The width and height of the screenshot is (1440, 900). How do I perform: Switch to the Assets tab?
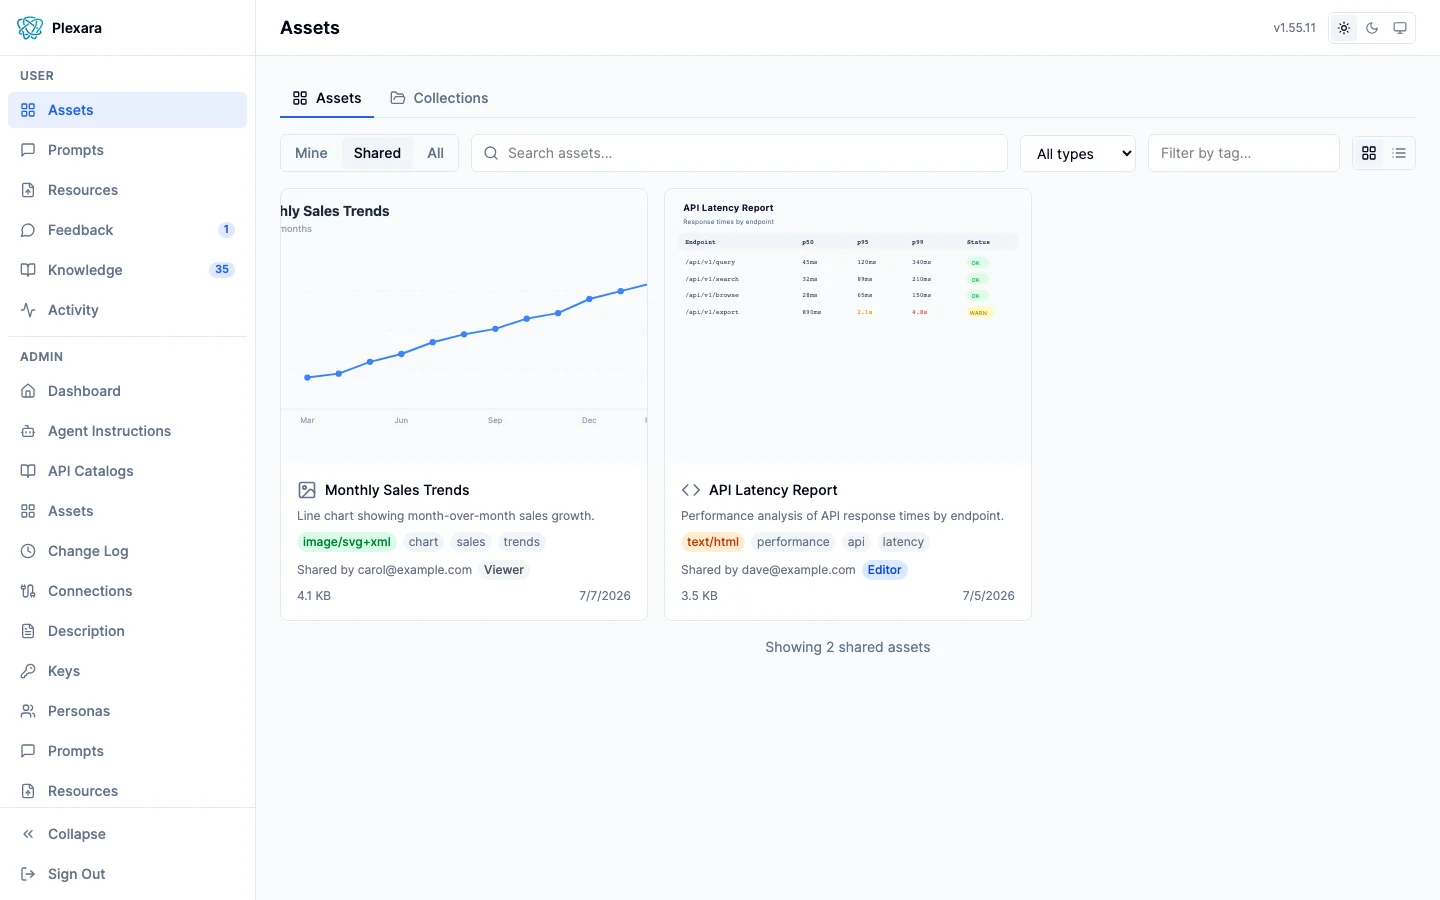click(x=327, y=98)
